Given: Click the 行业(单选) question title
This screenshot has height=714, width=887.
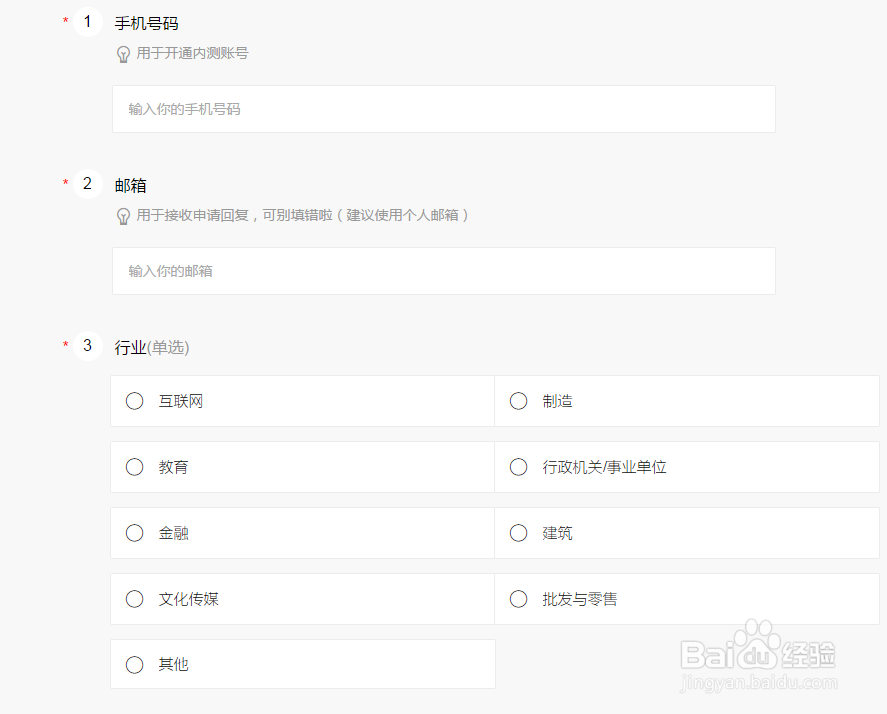Looking at the screenshot, I should tap(152, 347).
